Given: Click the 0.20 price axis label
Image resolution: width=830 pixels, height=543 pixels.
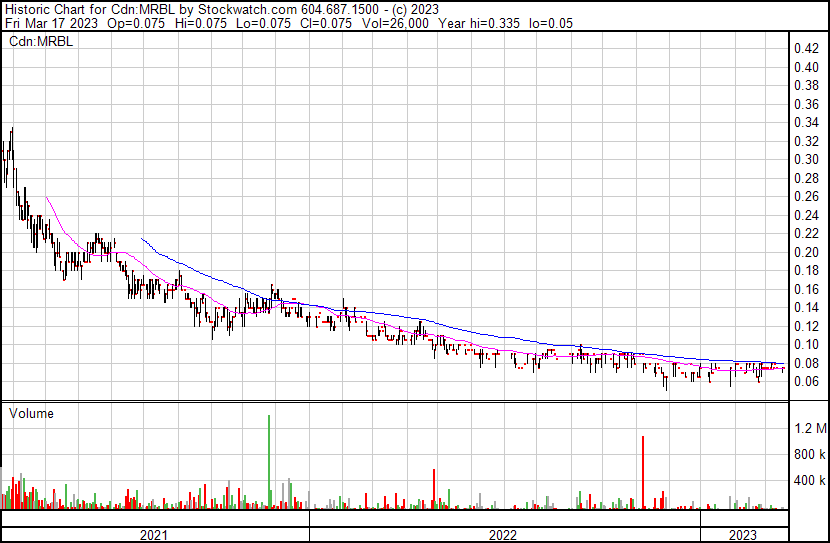Looking at the screenshot, I should 806,252.
